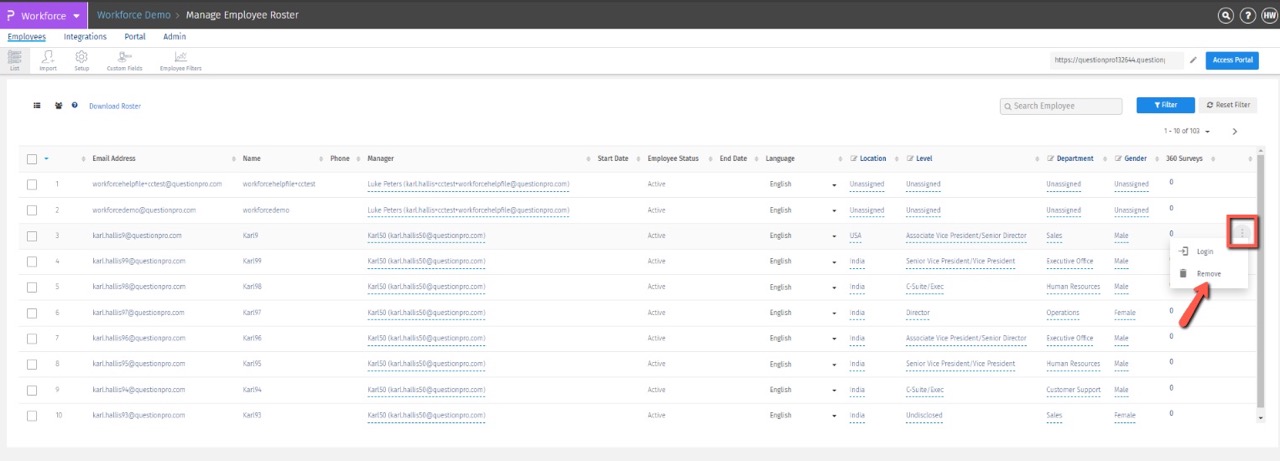Select the checkbox for karl.hallis99 row
This screenshot has height=461, width=1280.
pyautogui.click(x=32, y=262)
